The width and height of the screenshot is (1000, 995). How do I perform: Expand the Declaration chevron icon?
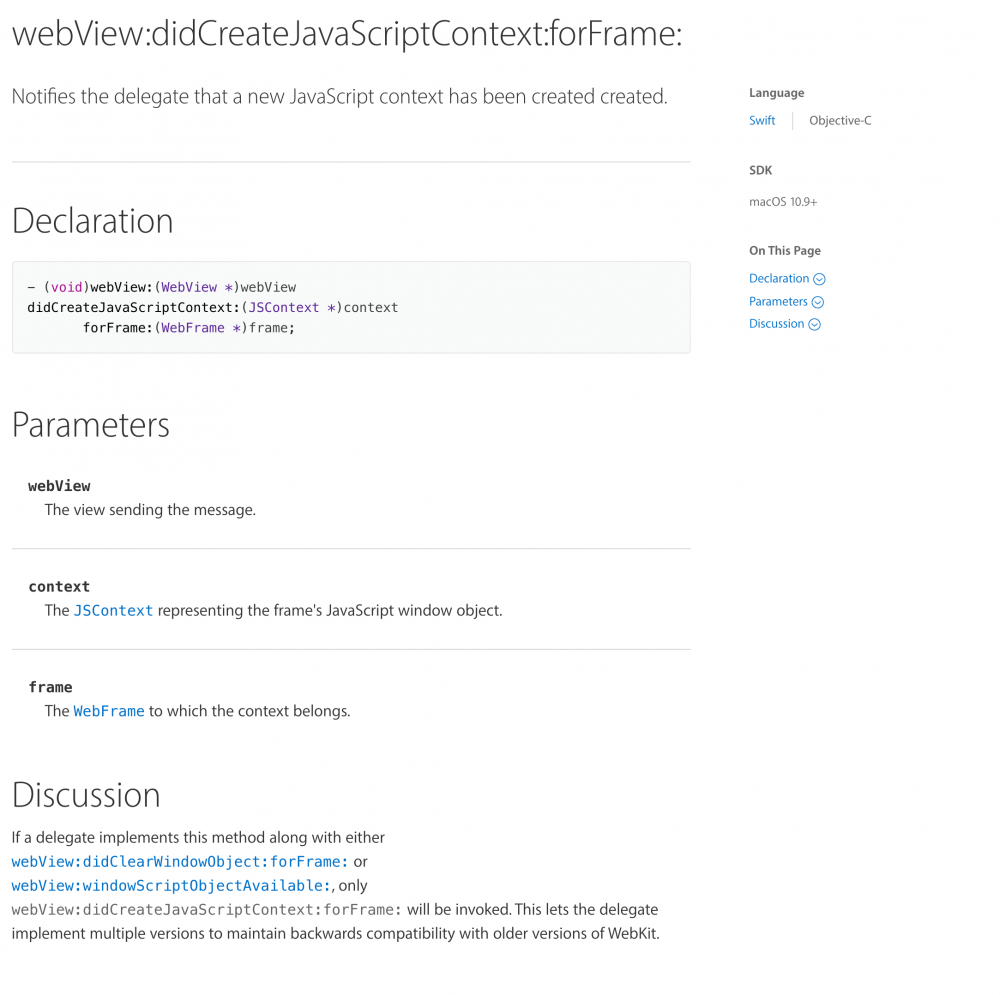(x=819, y=278)
